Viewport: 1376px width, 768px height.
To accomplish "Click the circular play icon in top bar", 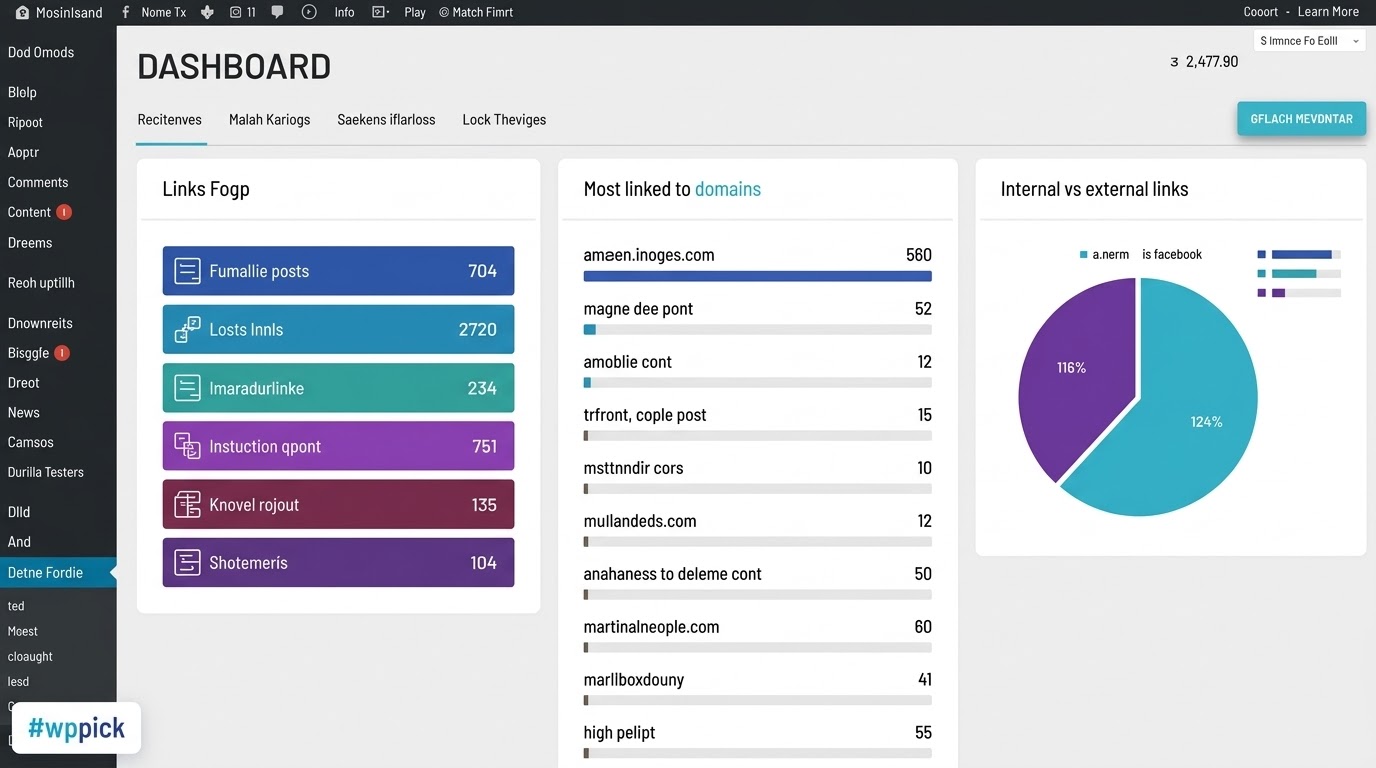I will (309, 12).
